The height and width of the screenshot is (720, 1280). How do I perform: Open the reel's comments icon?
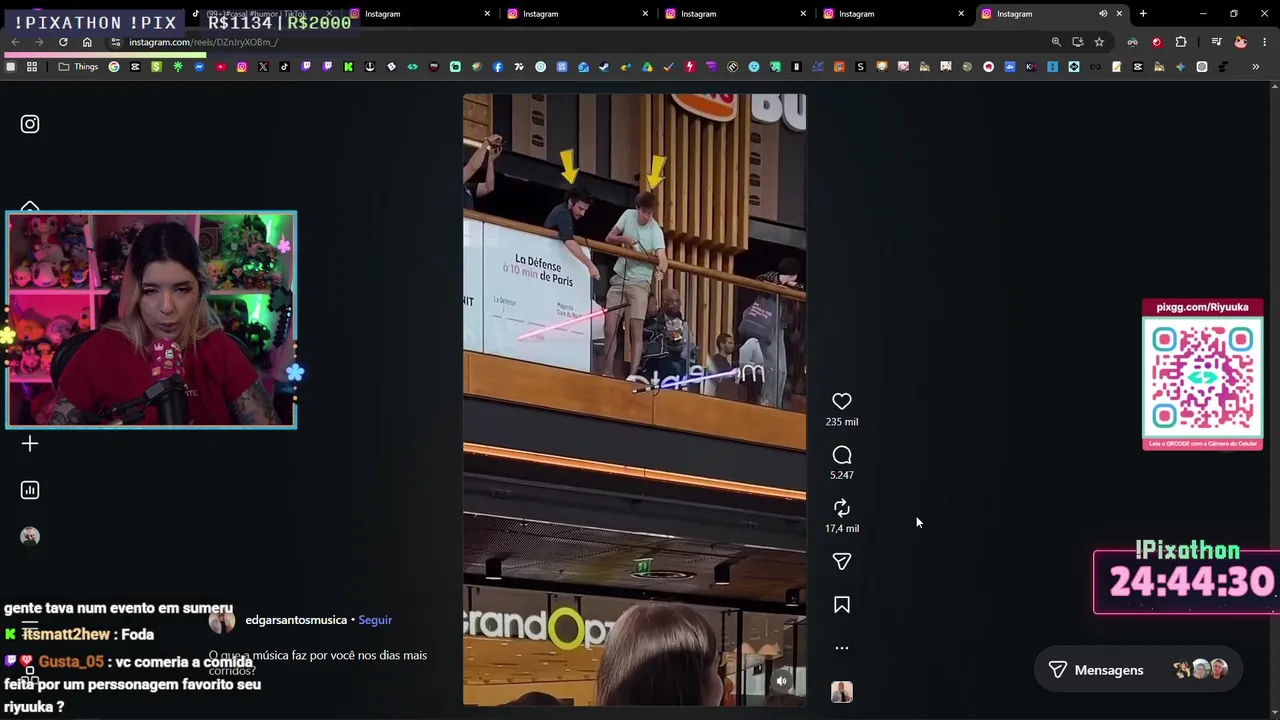[x=842, y=455]
